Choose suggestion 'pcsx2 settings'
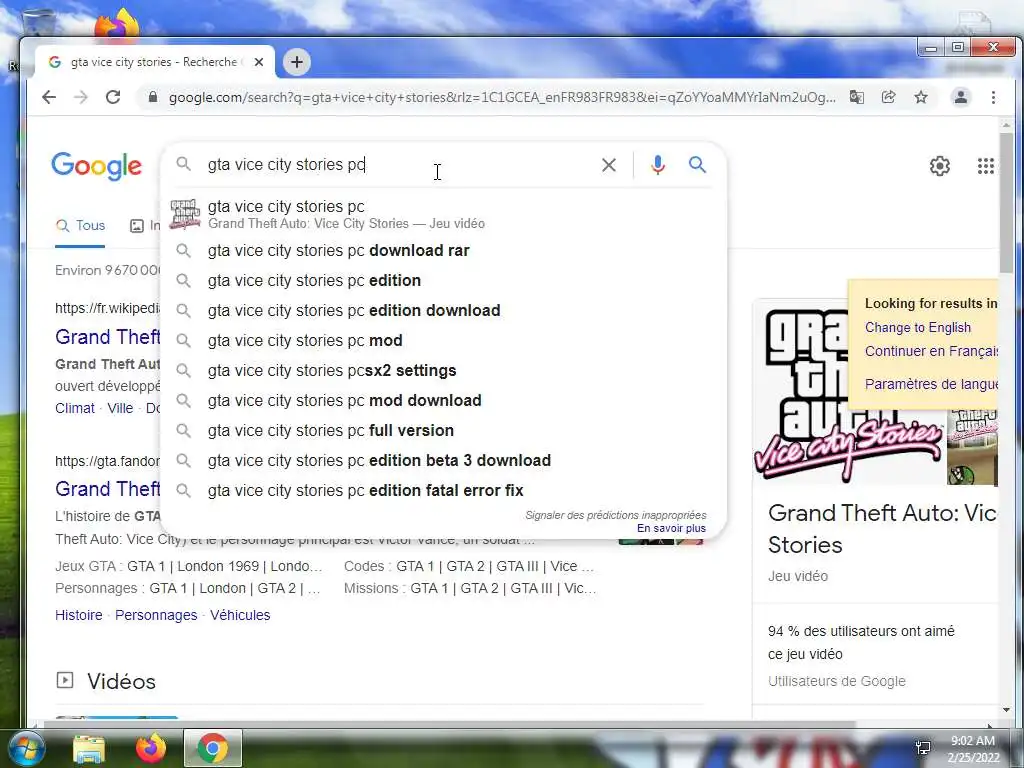Screen dimensions: 1024x768 [443, 371]
